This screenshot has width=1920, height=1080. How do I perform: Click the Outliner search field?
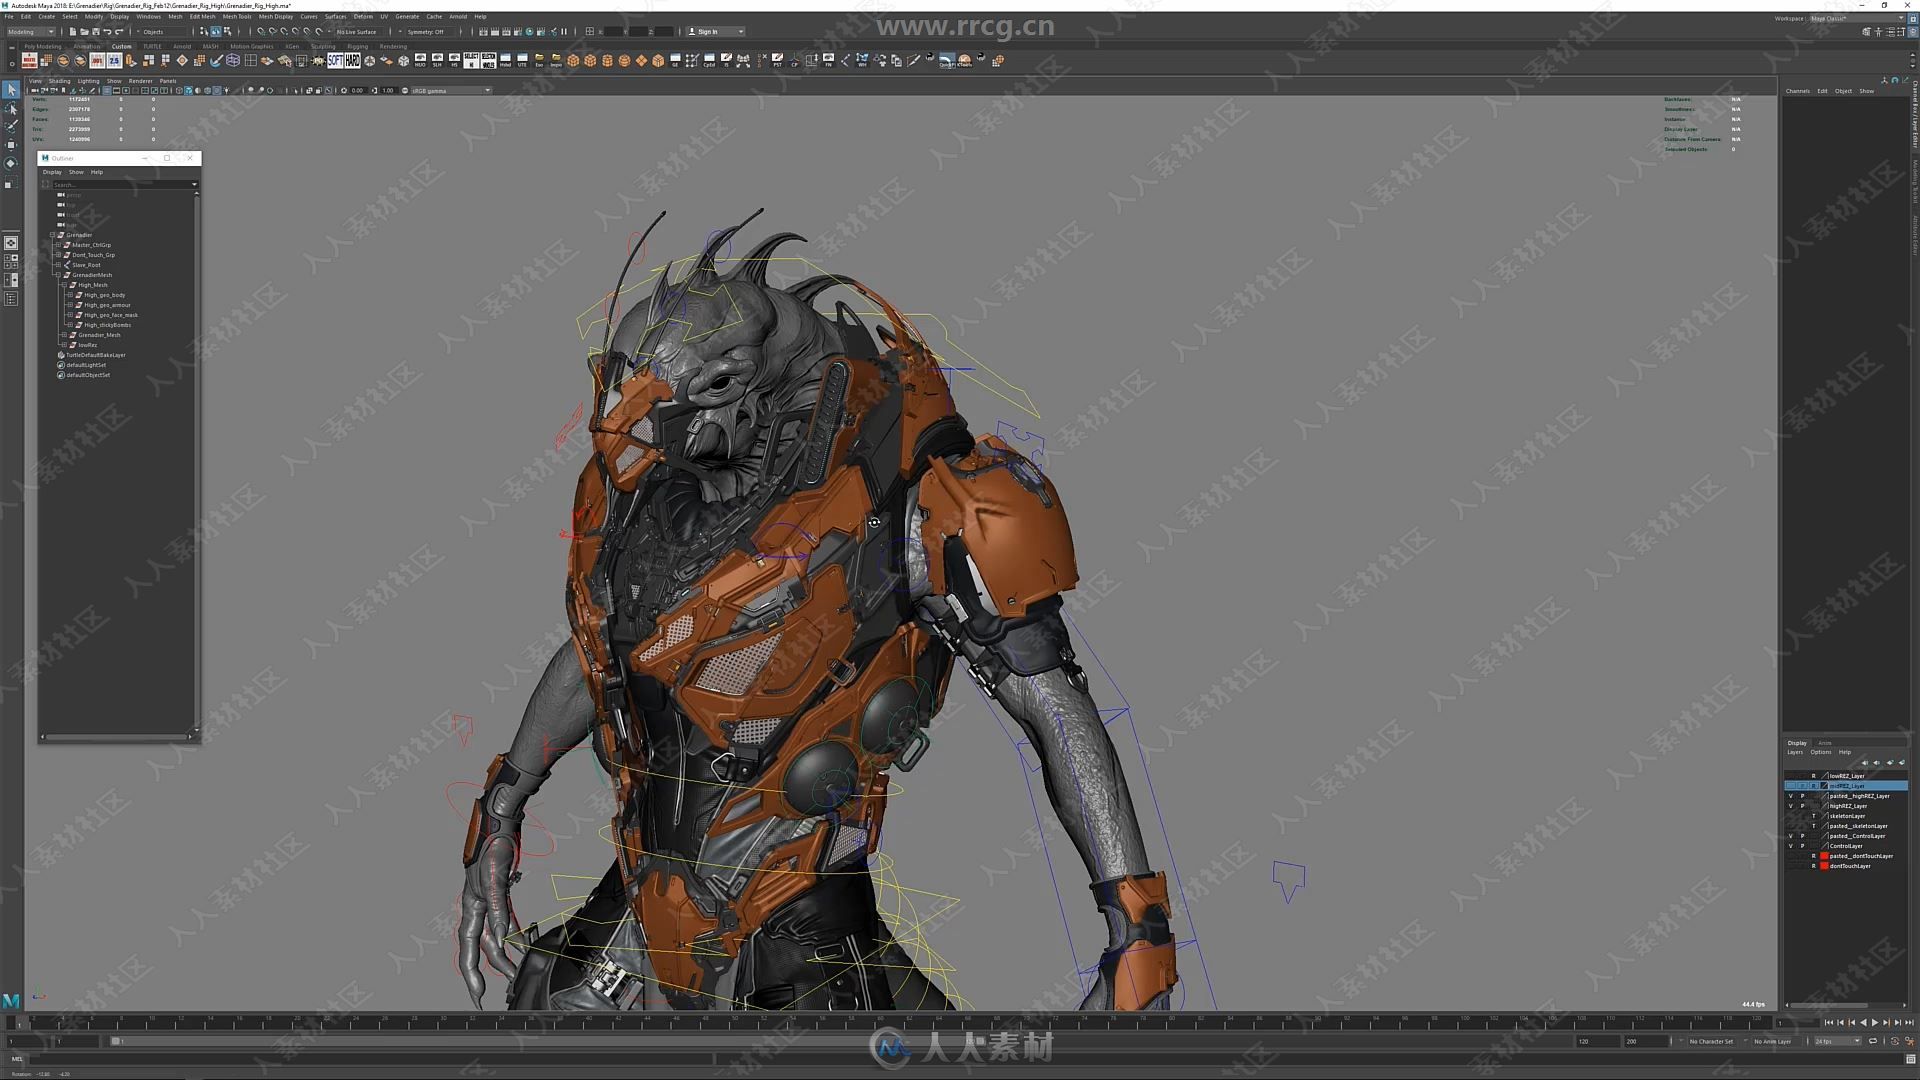[x=122, y=185]
